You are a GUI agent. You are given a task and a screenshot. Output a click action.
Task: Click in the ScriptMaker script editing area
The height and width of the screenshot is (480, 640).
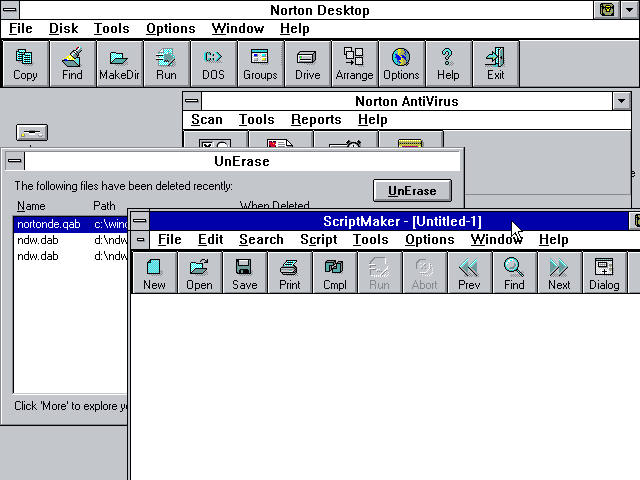pos(385,387)
